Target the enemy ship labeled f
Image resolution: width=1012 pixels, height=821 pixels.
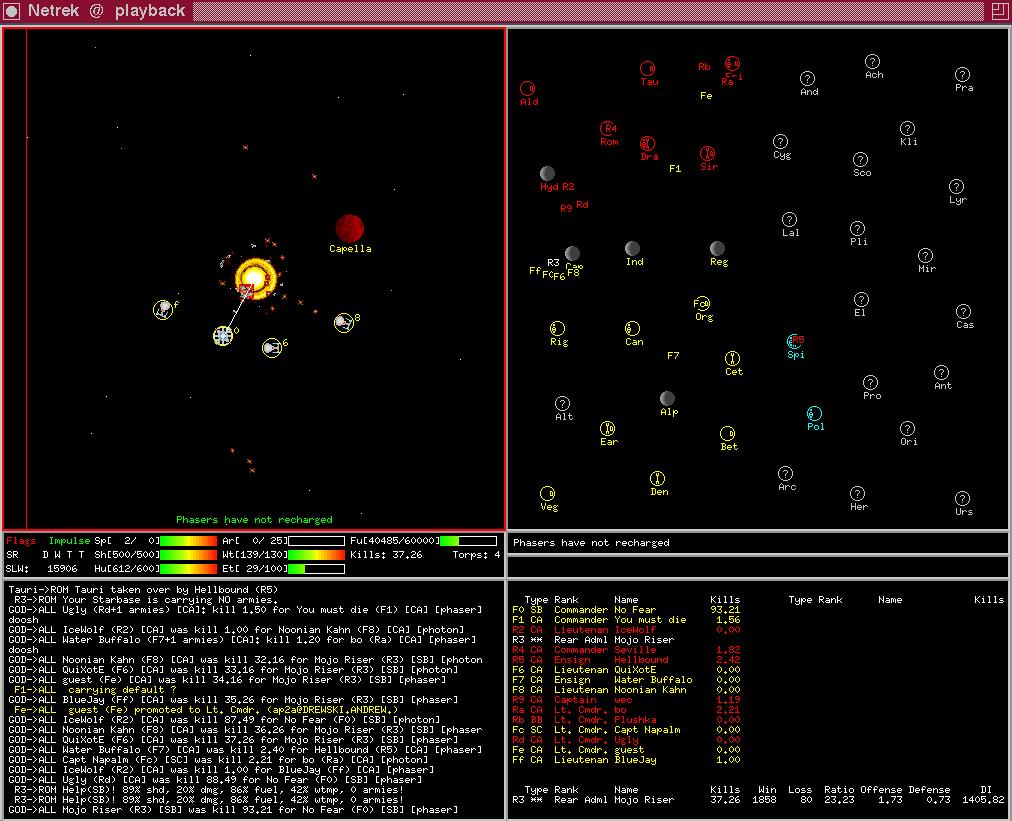pyautogui.click(x=163, y=309)
